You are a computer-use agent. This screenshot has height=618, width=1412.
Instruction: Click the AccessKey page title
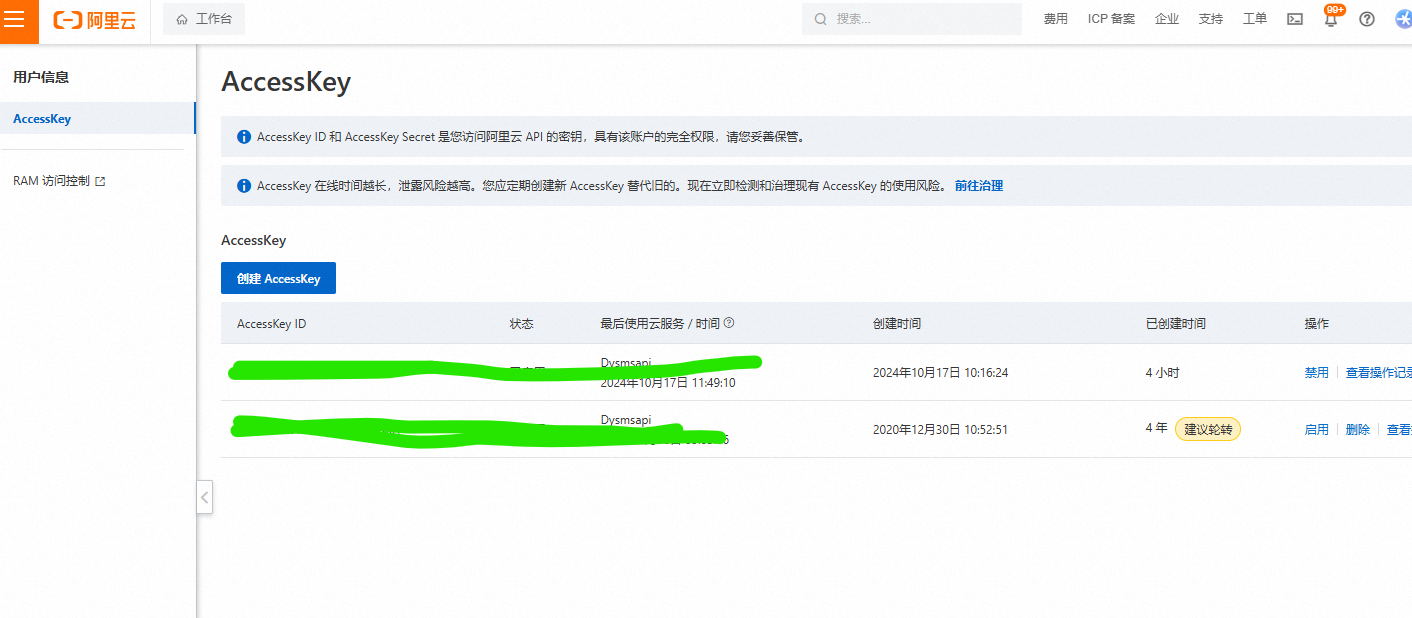pyautogui.click(x=286, y=81)
